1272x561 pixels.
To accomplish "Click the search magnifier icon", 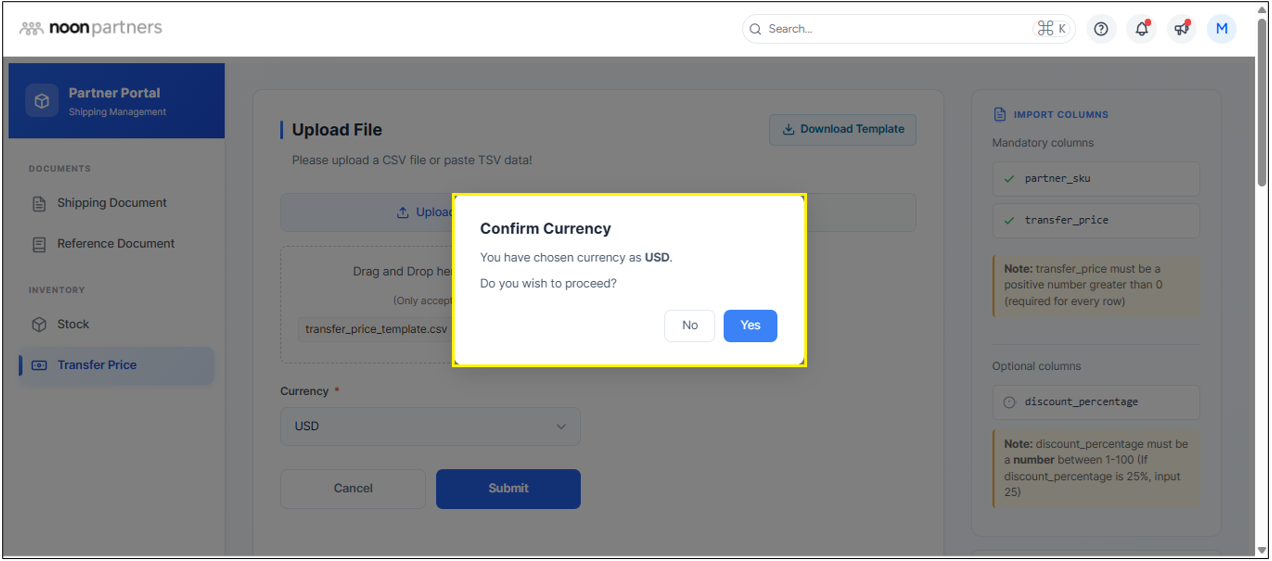I will (756, 29).
